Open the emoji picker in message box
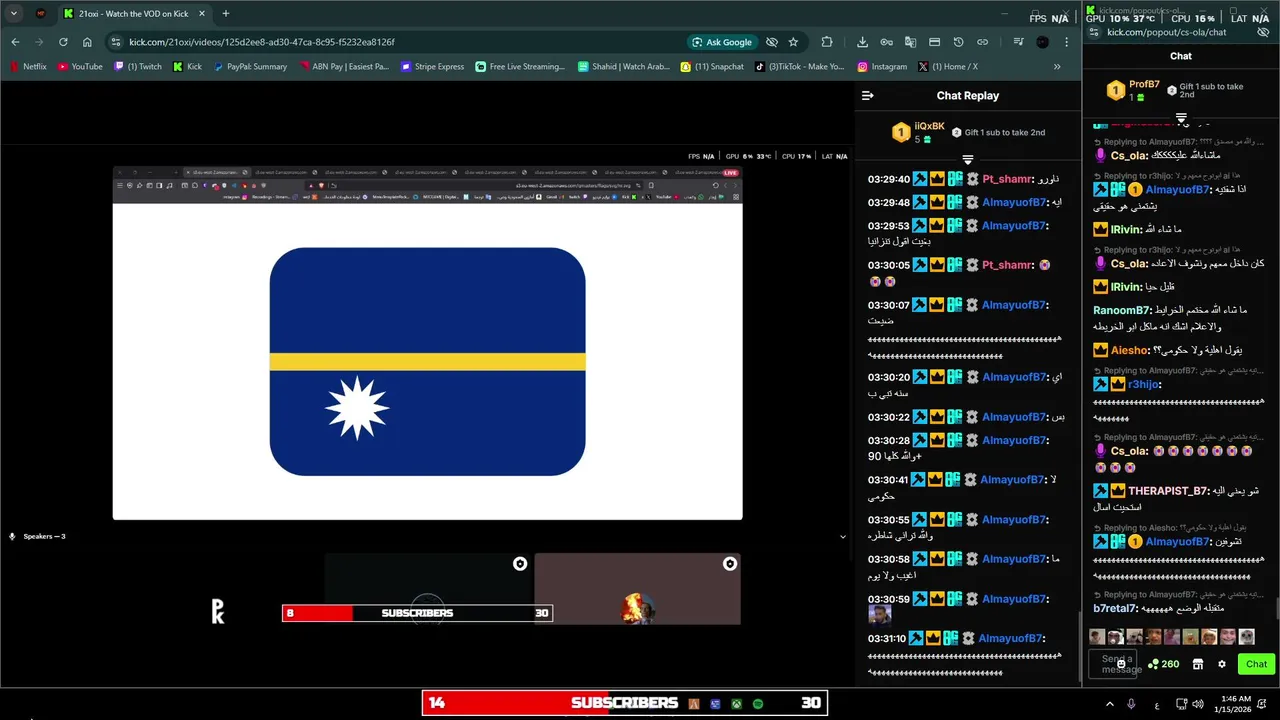 pos(1121,664)
